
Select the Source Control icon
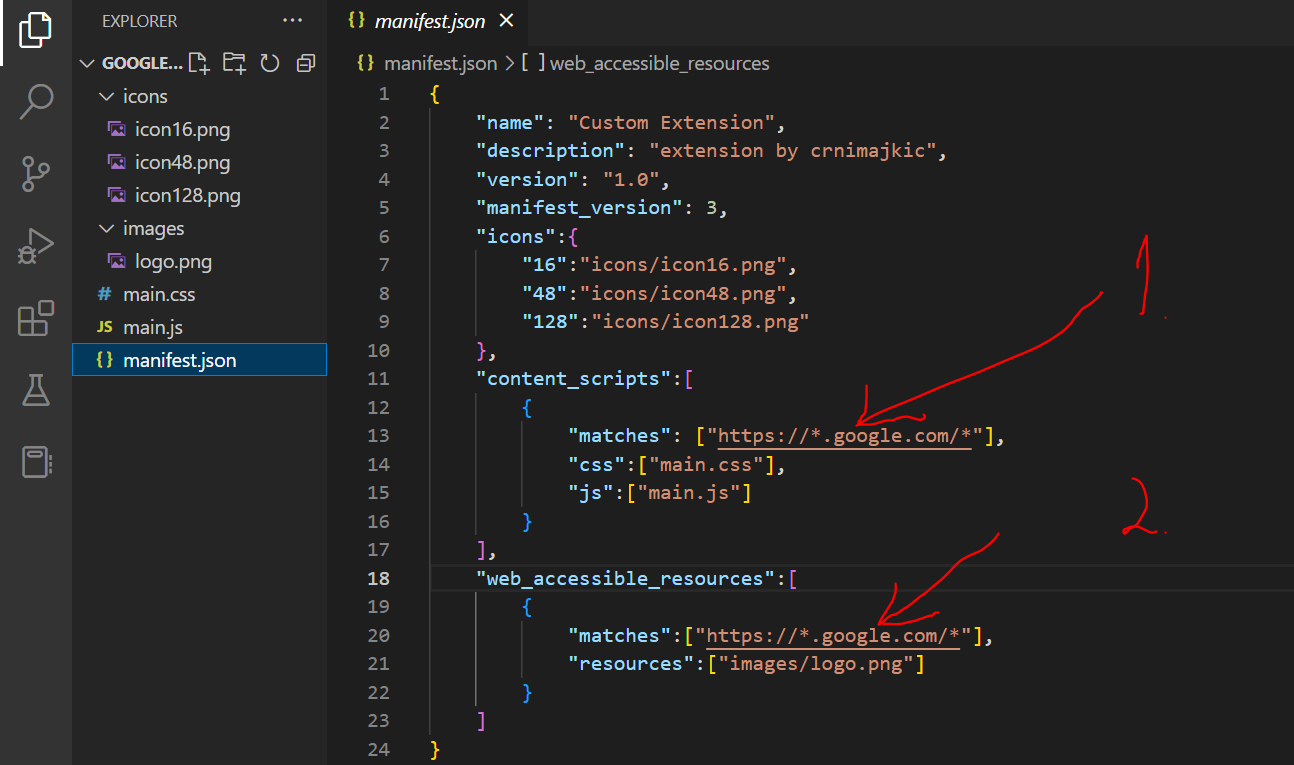[x=36, y=174]
